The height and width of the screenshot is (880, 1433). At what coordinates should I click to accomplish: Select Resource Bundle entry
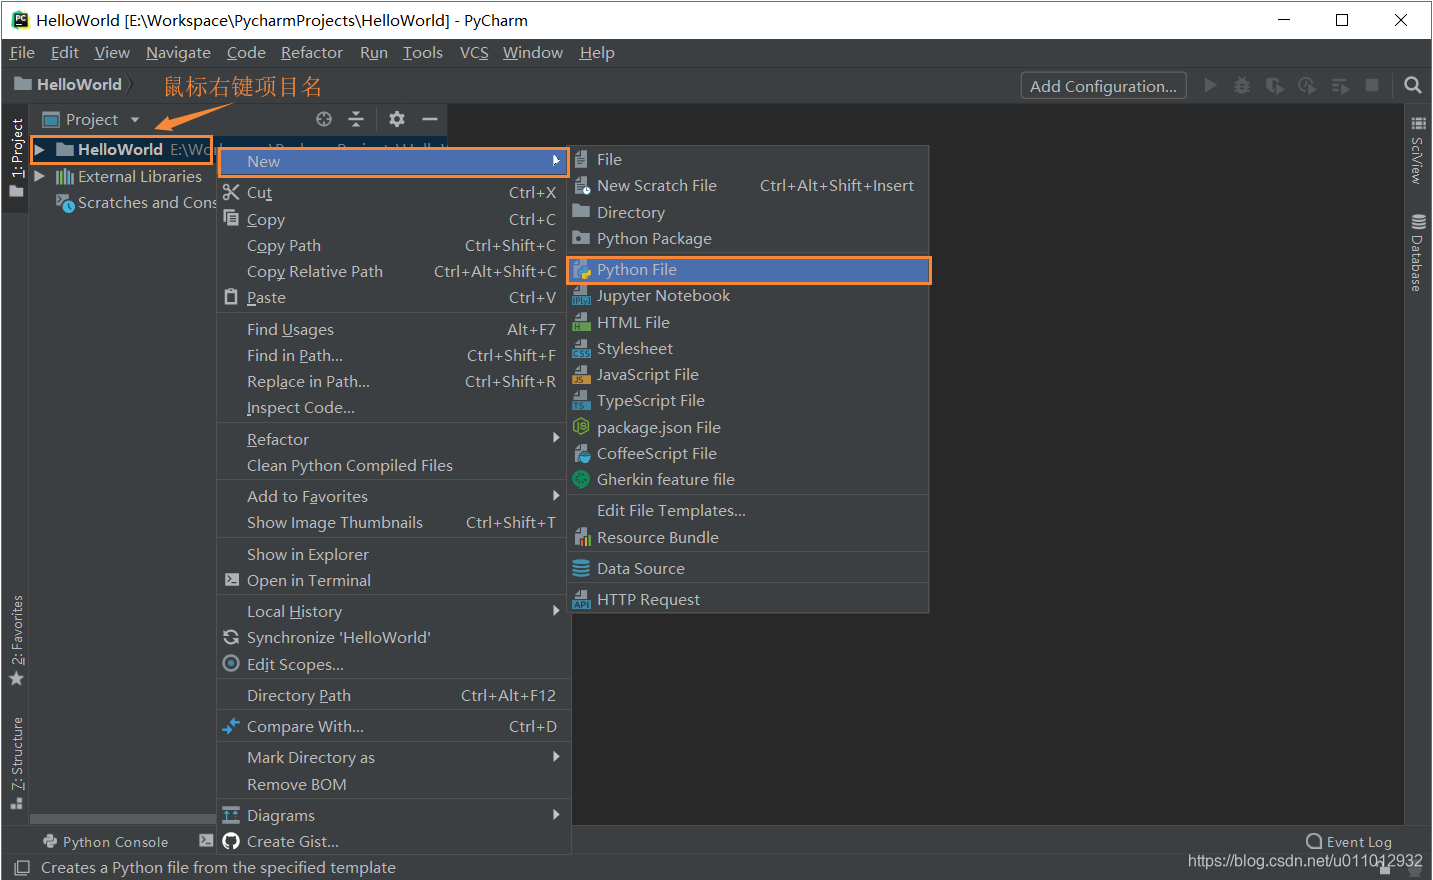point(748,537)
